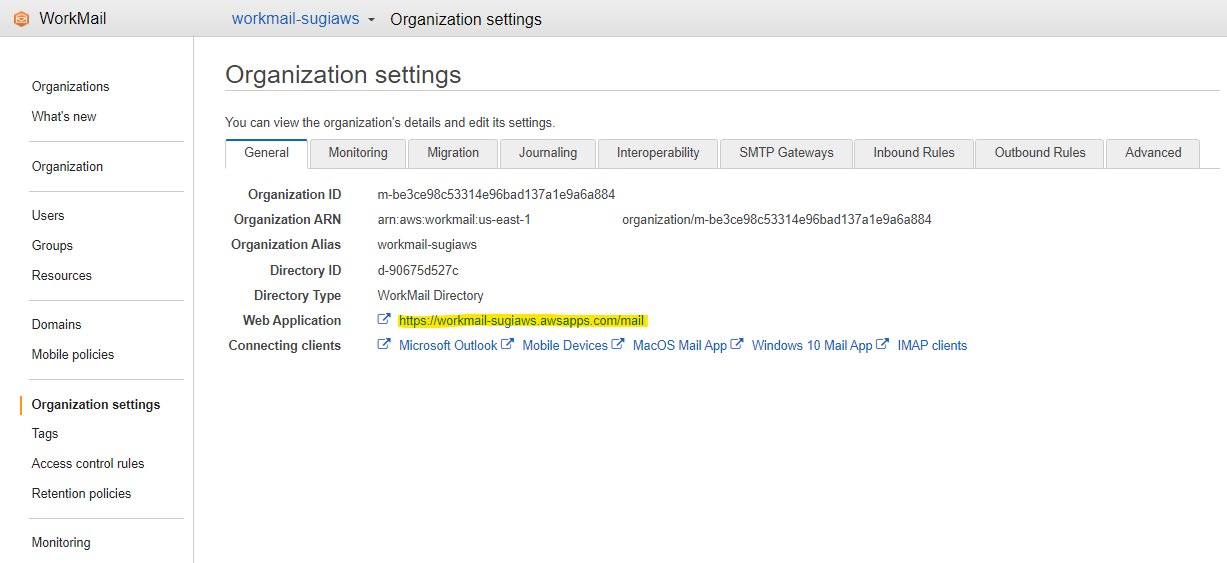Click external link icon before MacOS Mail App

point(618,344)
